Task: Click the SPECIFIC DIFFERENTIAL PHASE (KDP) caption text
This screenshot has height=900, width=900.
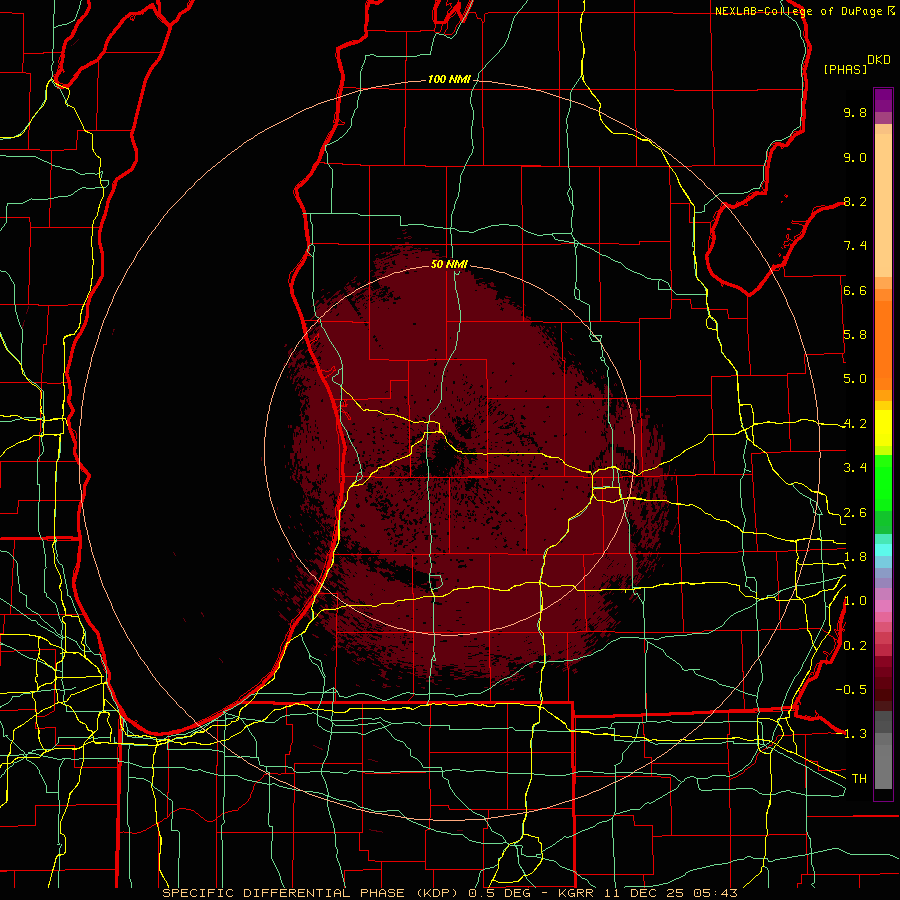Action: [x=312, y=893]
